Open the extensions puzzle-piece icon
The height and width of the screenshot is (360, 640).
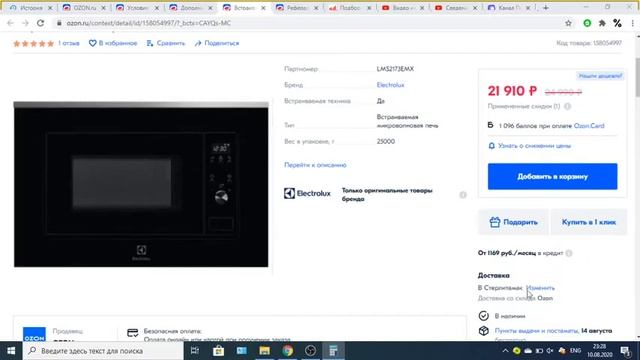click(602, 23)
